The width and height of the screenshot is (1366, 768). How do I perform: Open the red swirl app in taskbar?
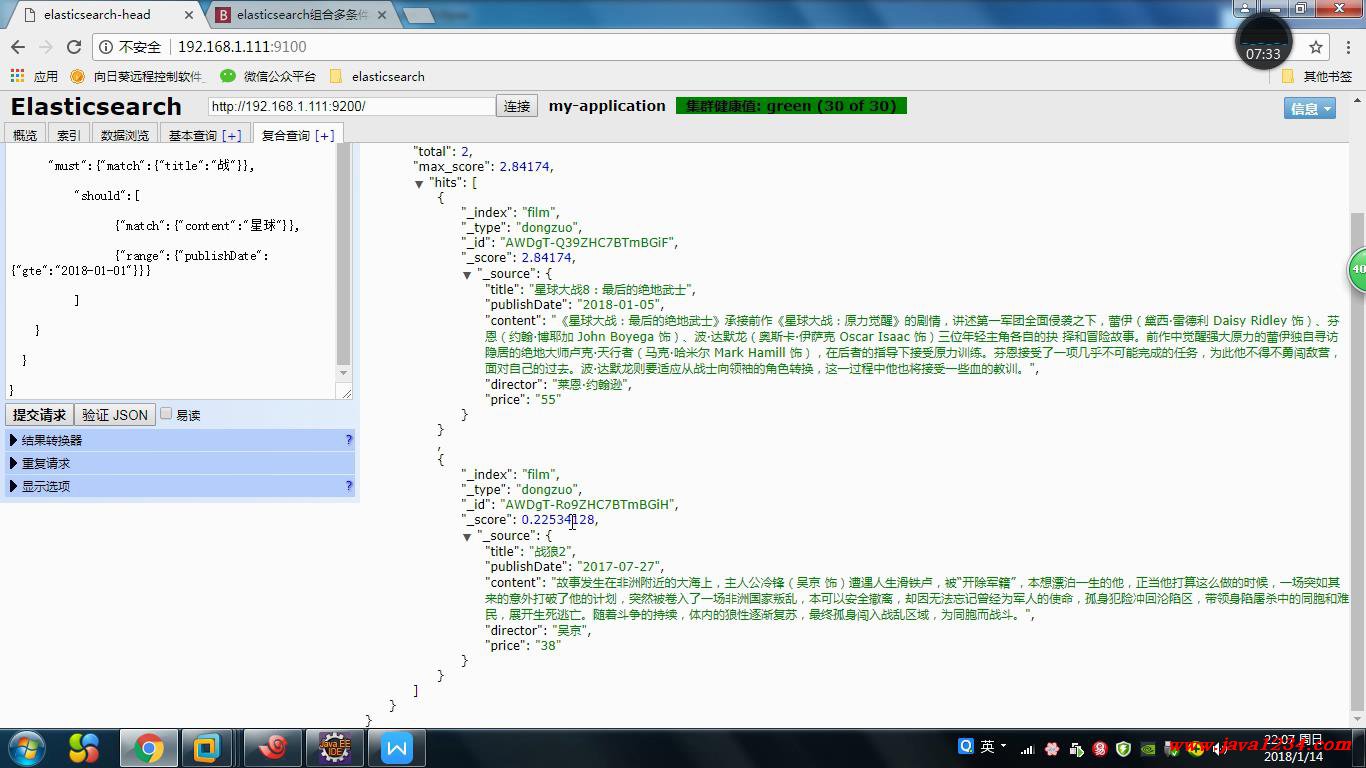[273, 748]
